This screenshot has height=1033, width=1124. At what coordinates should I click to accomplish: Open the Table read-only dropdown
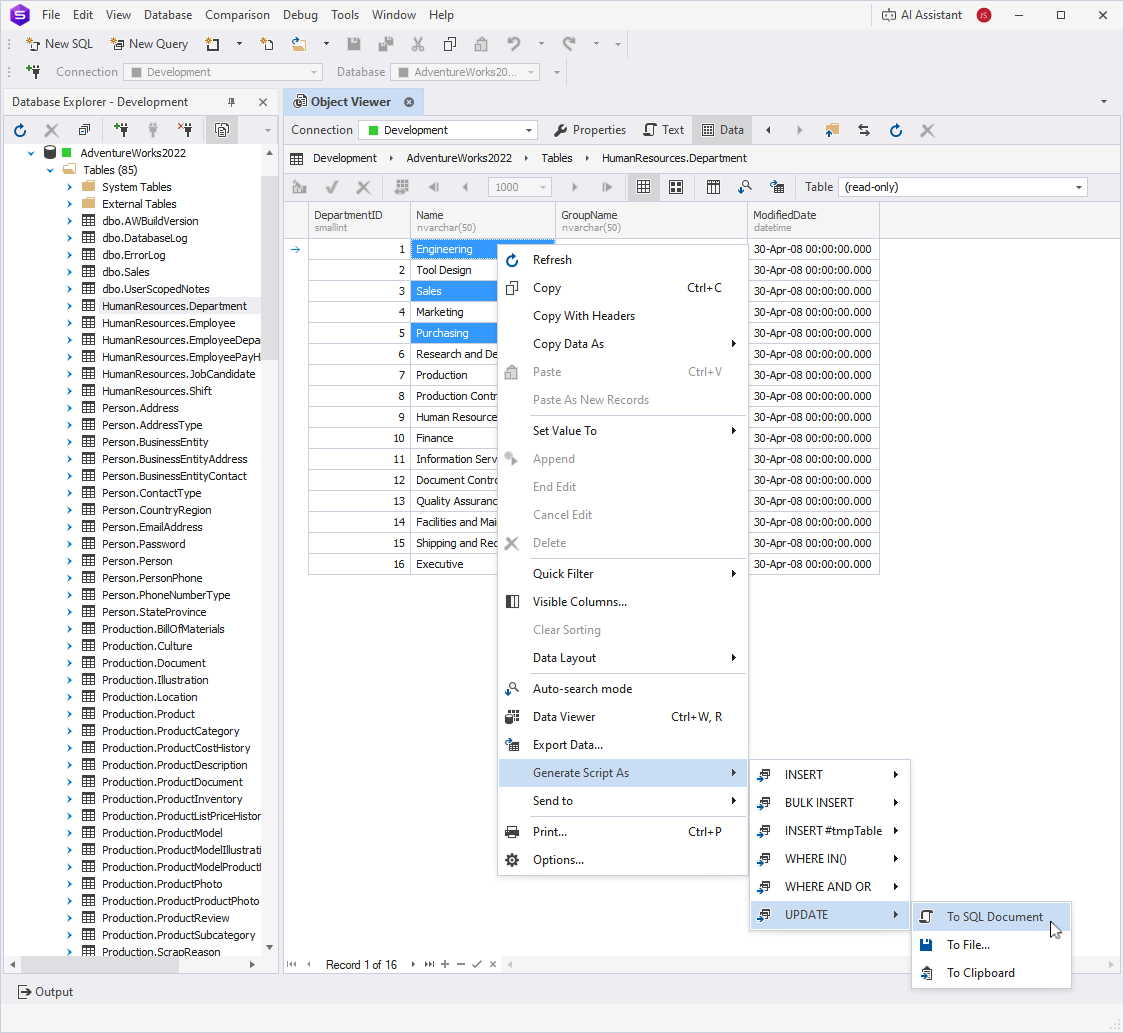1078,187
